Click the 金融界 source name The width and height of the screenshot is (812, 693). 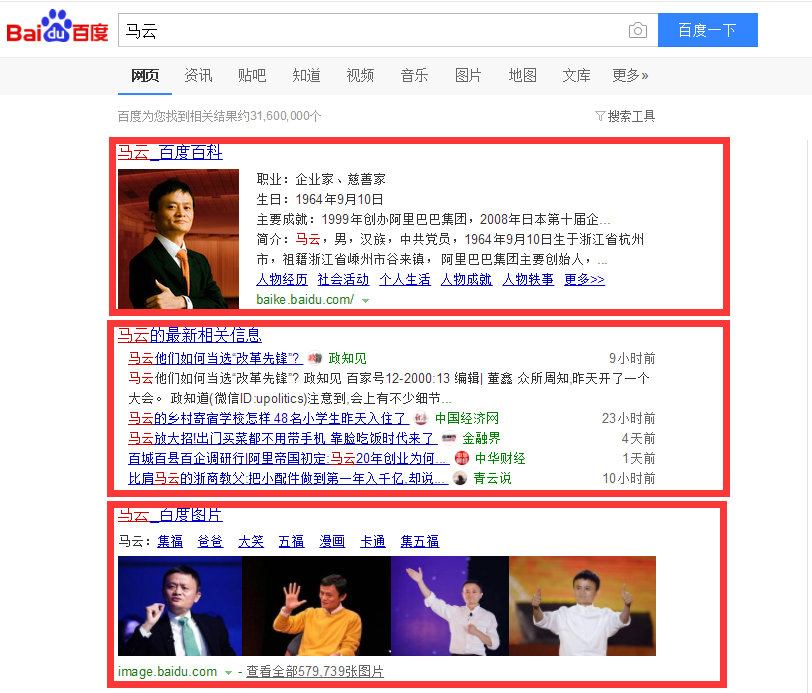point(481,438)
